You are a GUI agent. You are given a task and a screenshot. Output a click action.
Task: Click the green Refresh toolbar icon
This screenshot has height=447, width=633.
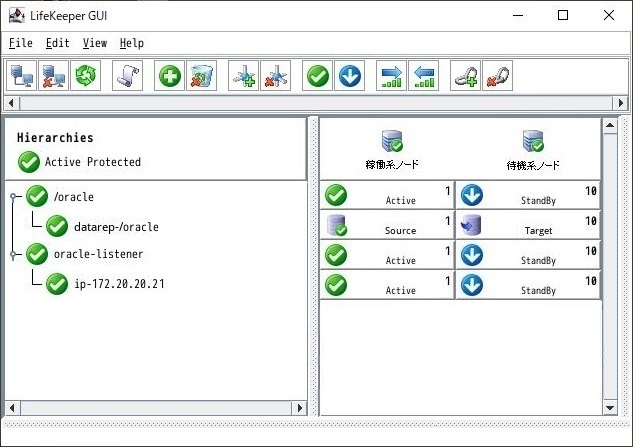coord(86,76)
